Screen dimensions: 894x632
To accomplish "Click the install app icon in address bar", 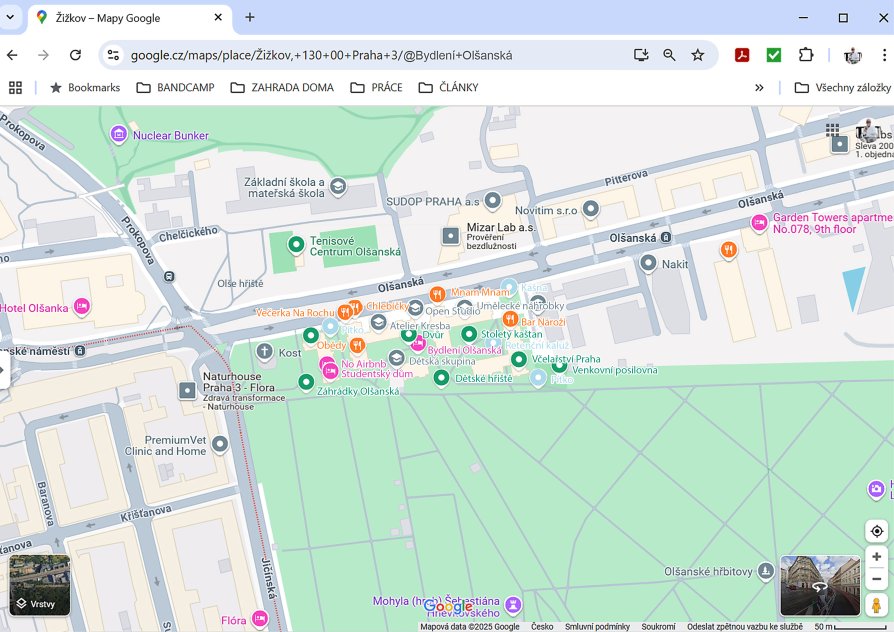I will point(641,55).
